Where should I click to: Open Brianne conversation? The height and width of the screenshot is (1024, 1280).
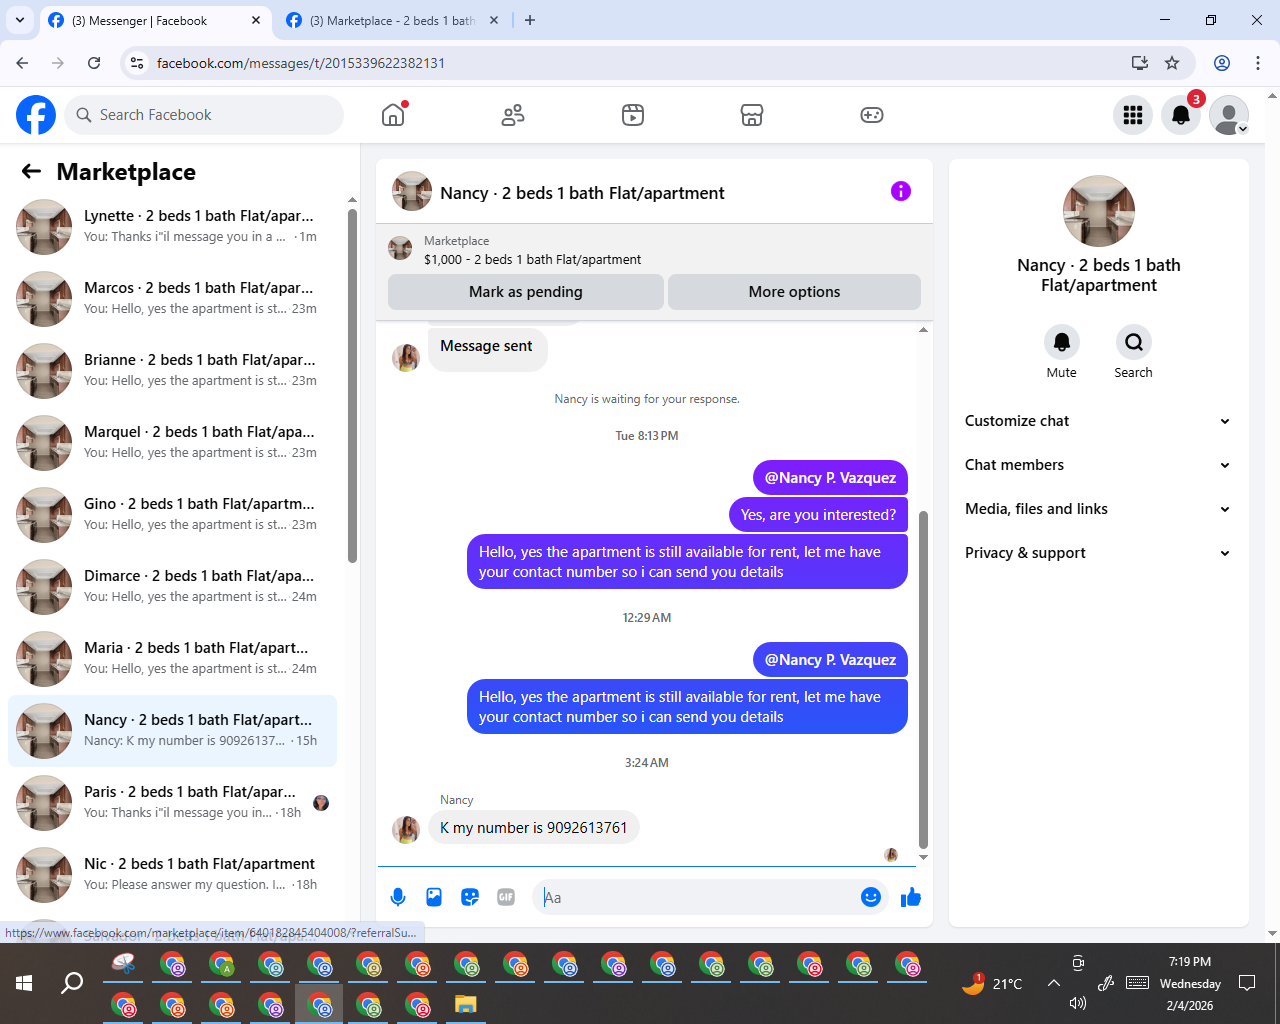coord(172,371)
